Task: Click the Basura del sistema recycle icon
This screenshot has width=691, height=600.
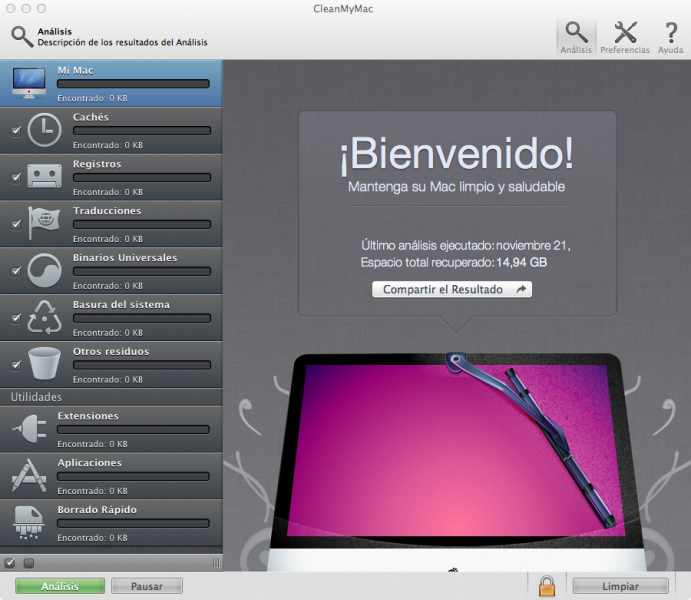Action: coord(45,317)
